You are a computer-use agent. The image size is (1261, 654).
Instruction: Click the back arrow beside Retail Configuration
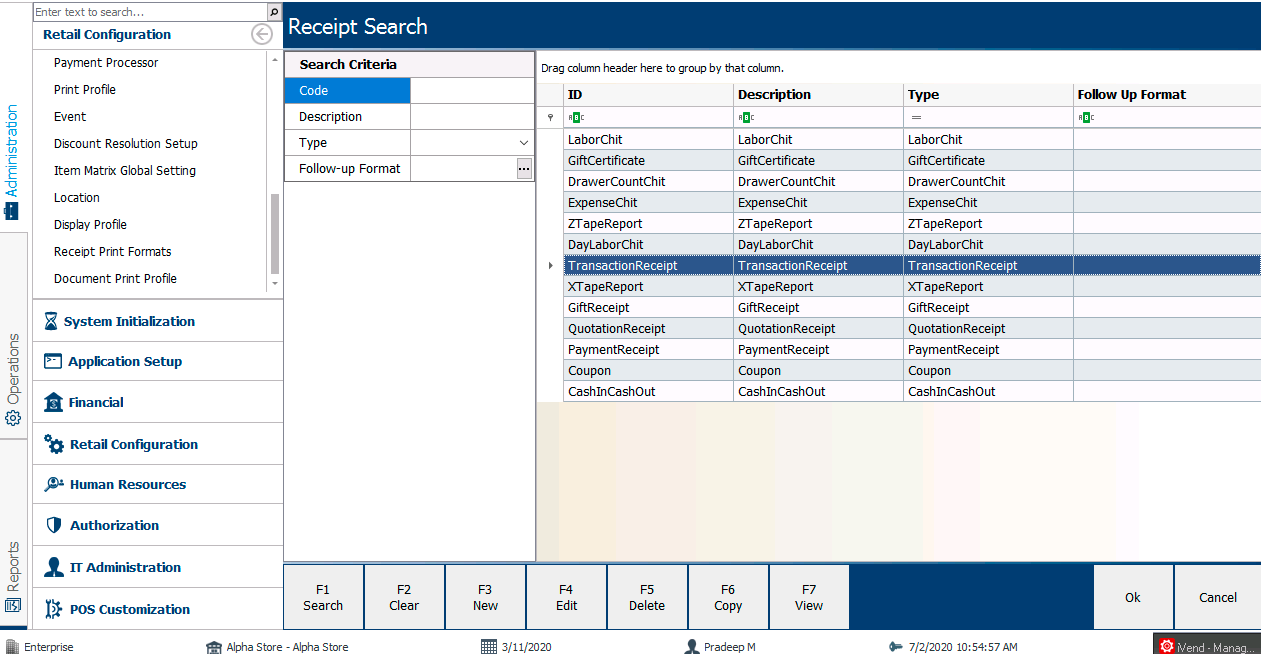[x=262, y=34]
